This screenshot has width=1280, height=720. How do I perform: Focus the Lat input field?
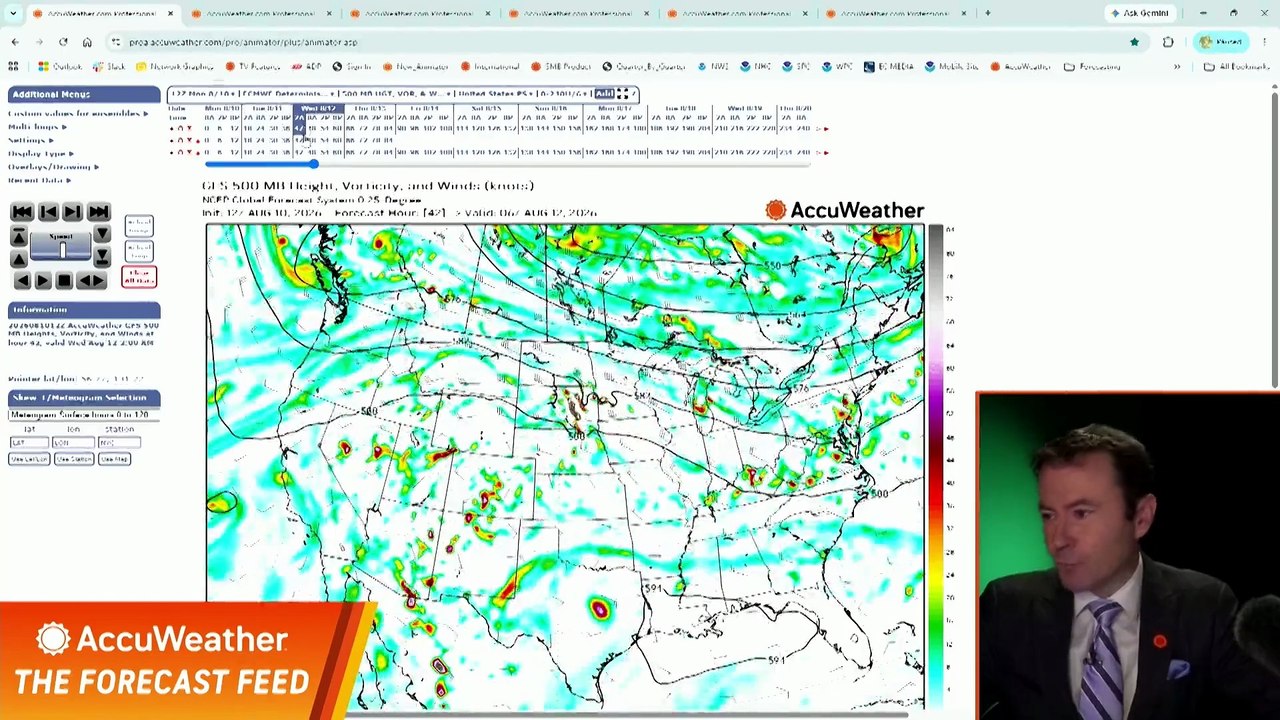click(29, 442)
